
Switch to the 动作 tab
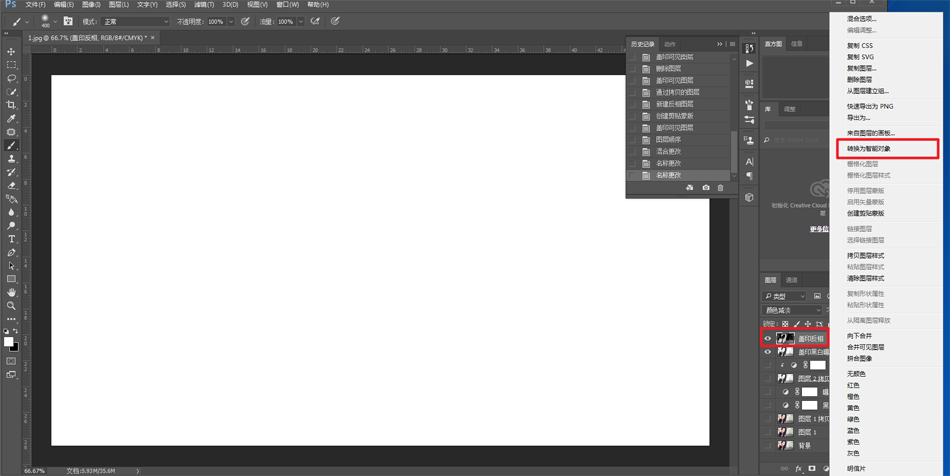coord(670,44)
